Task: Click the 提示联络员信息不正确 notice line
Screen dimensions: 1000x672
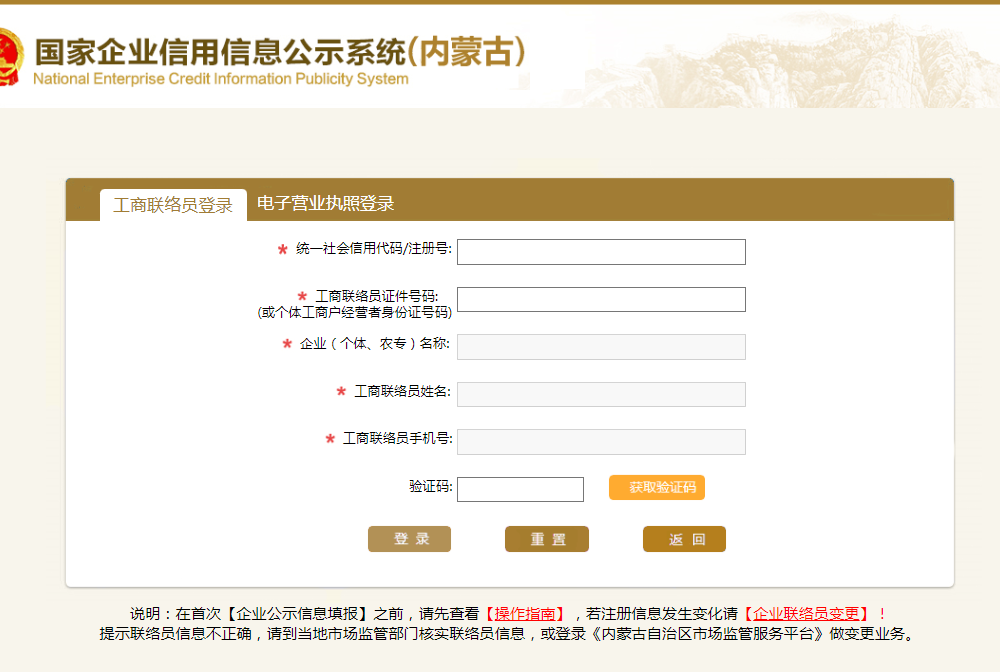Action: [x=508, y=634]
